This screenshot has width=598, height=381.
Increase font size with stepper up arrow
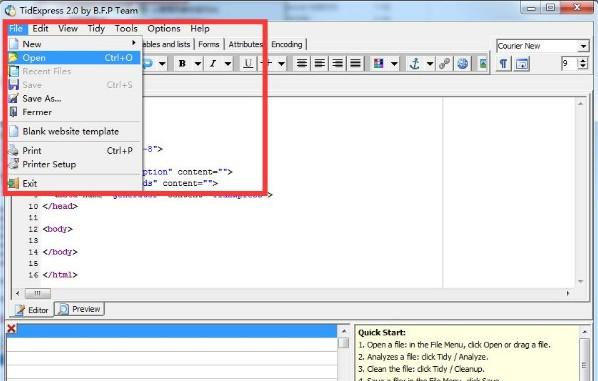click(x=583, y=60)
